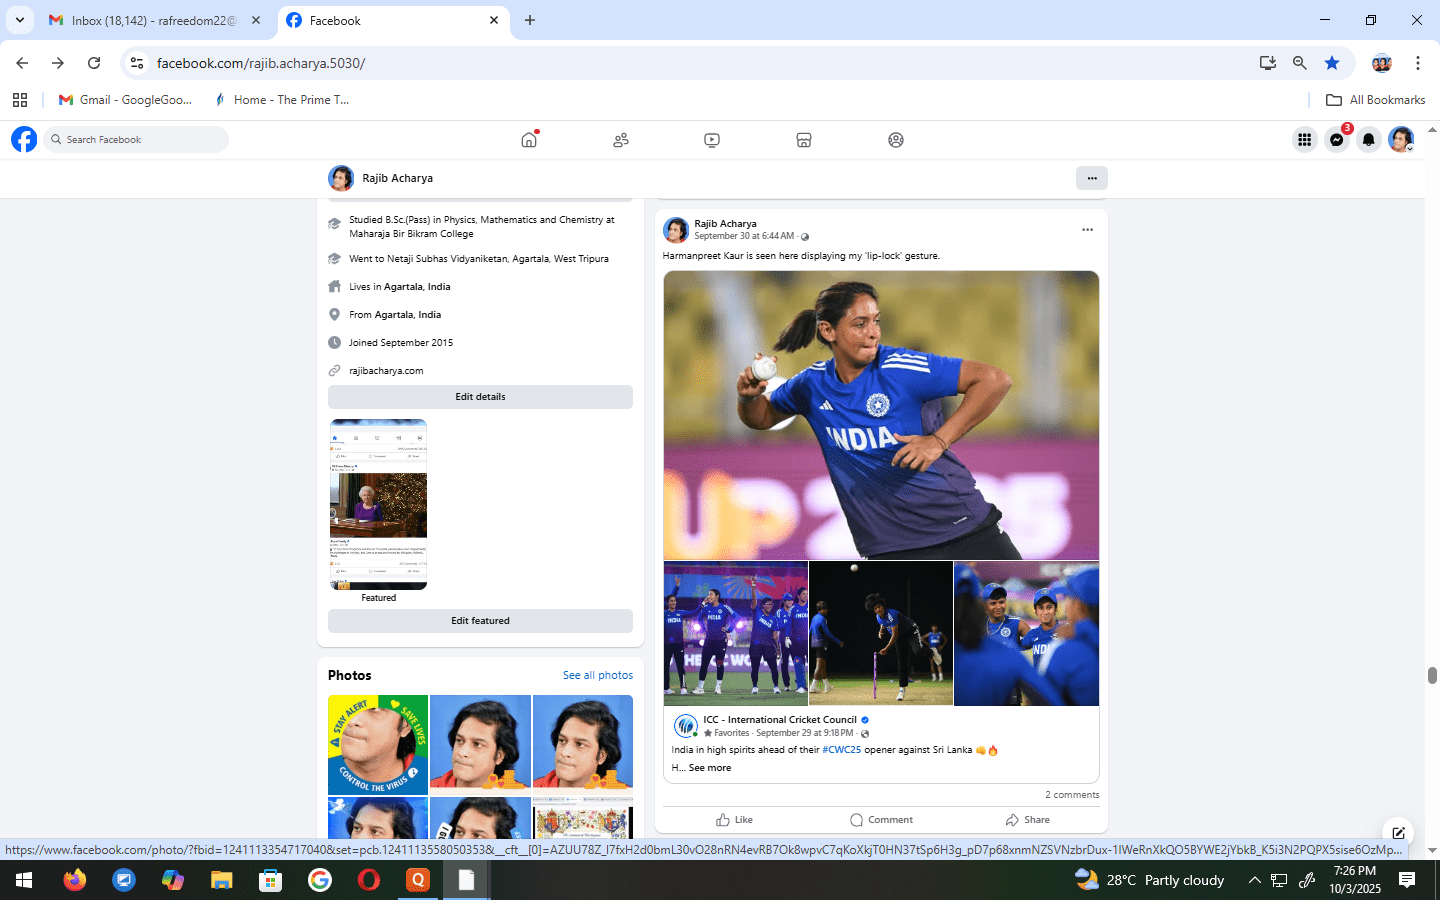Open the Notifications bell icon

click(1369, 140)
